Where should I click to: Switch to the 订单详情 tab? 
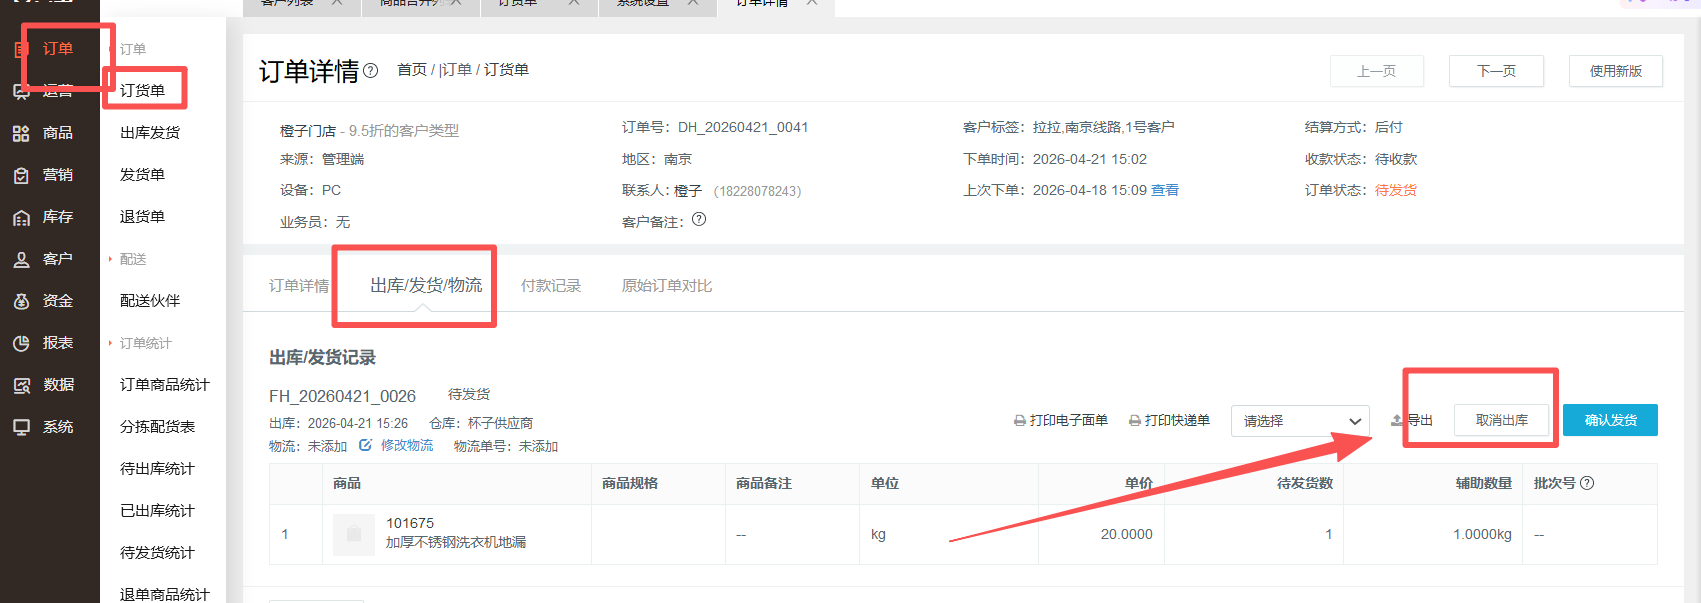299,285
